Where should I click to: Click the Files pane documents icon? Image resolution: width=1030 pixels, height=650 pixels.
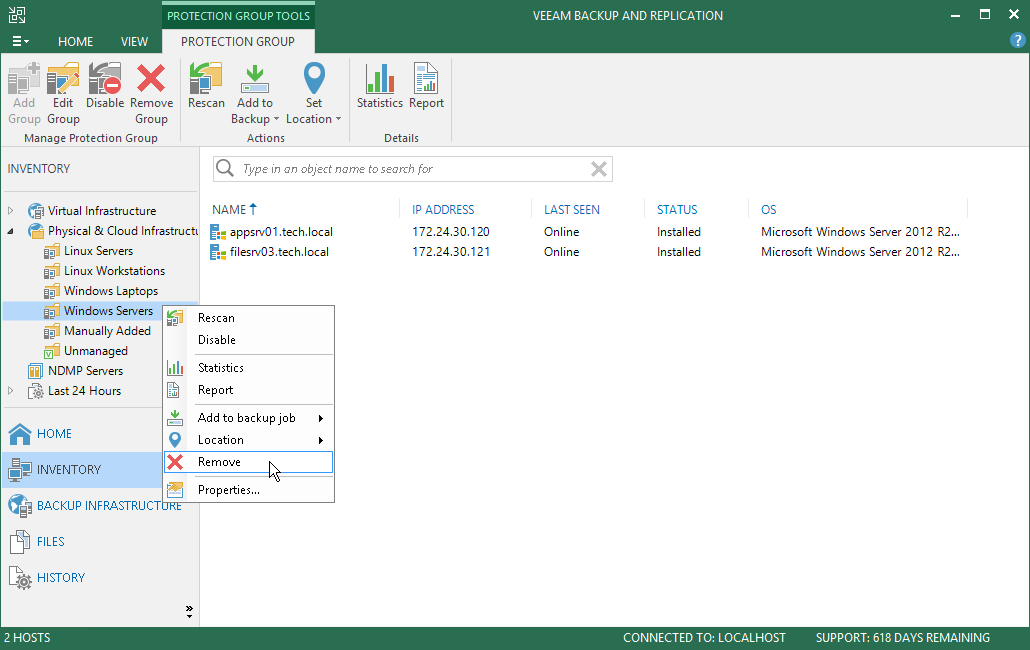tap(20, 542)
